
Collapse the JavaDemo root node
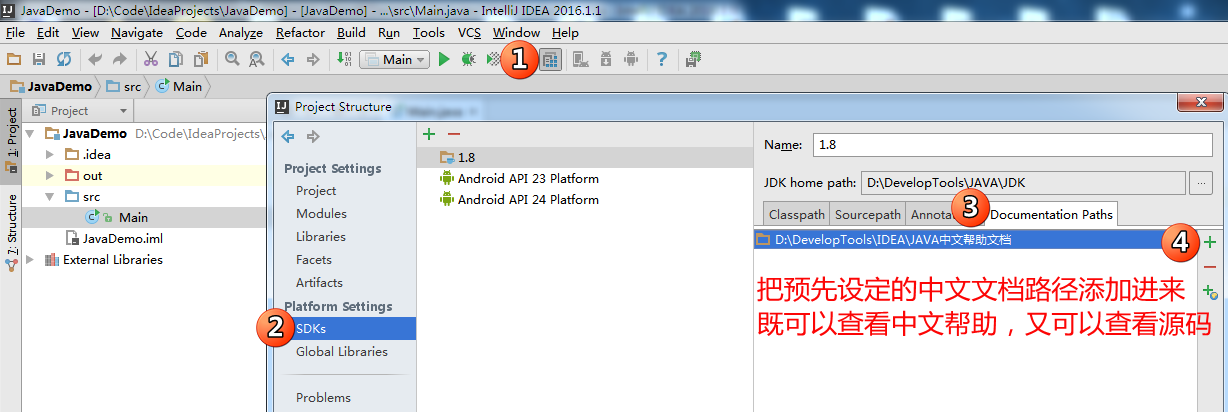[31, 133]
